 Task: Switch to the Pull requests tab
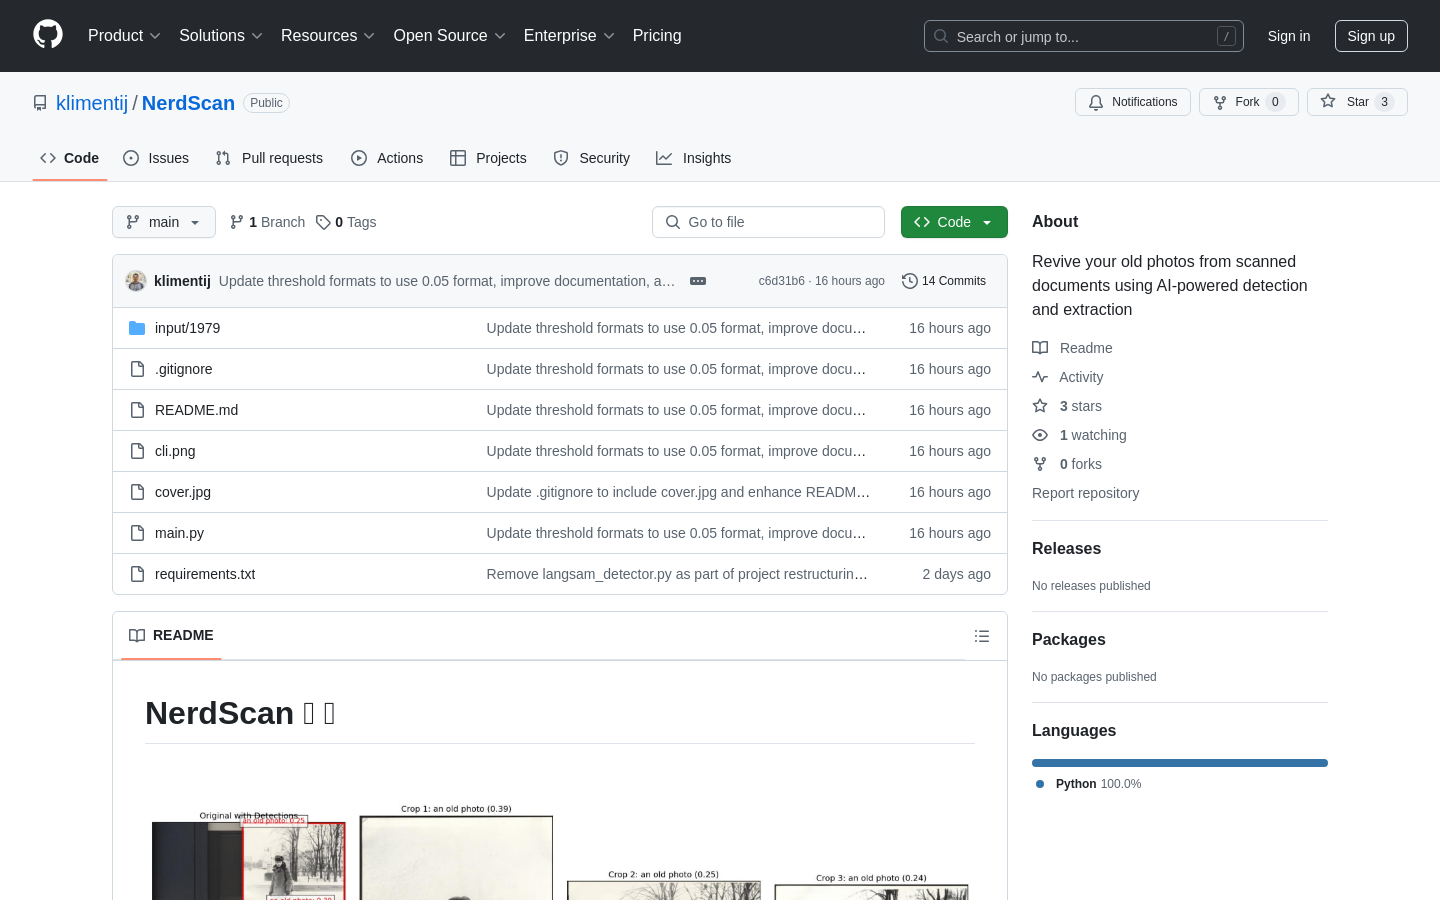pyautogui.click(x=269, y=158)
